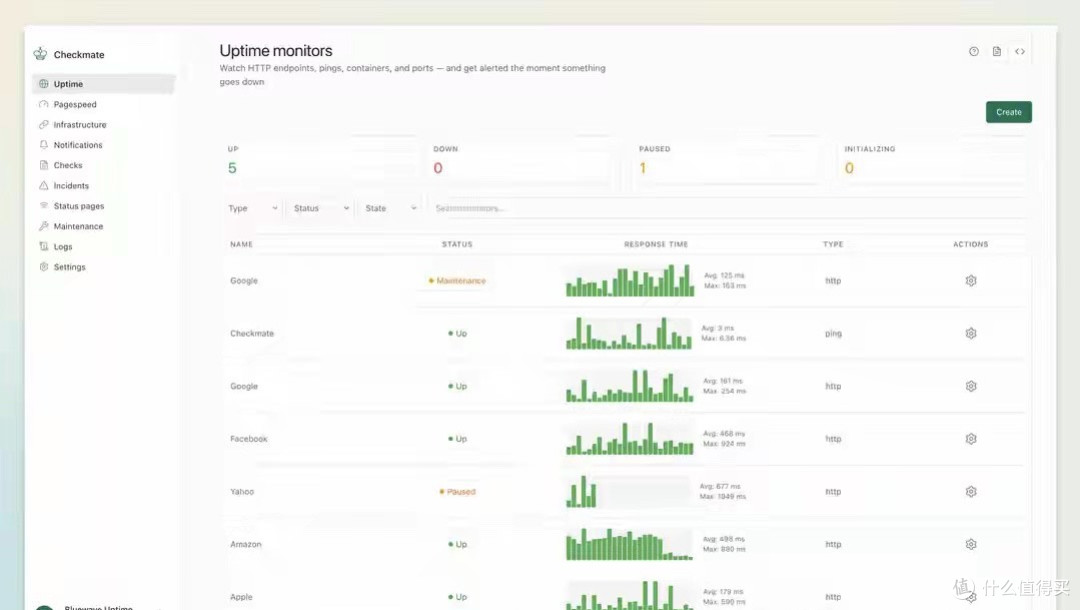Click the Uptime globe icon
This screenshot has height=610, width=1080.
click(x=43, y=84)
